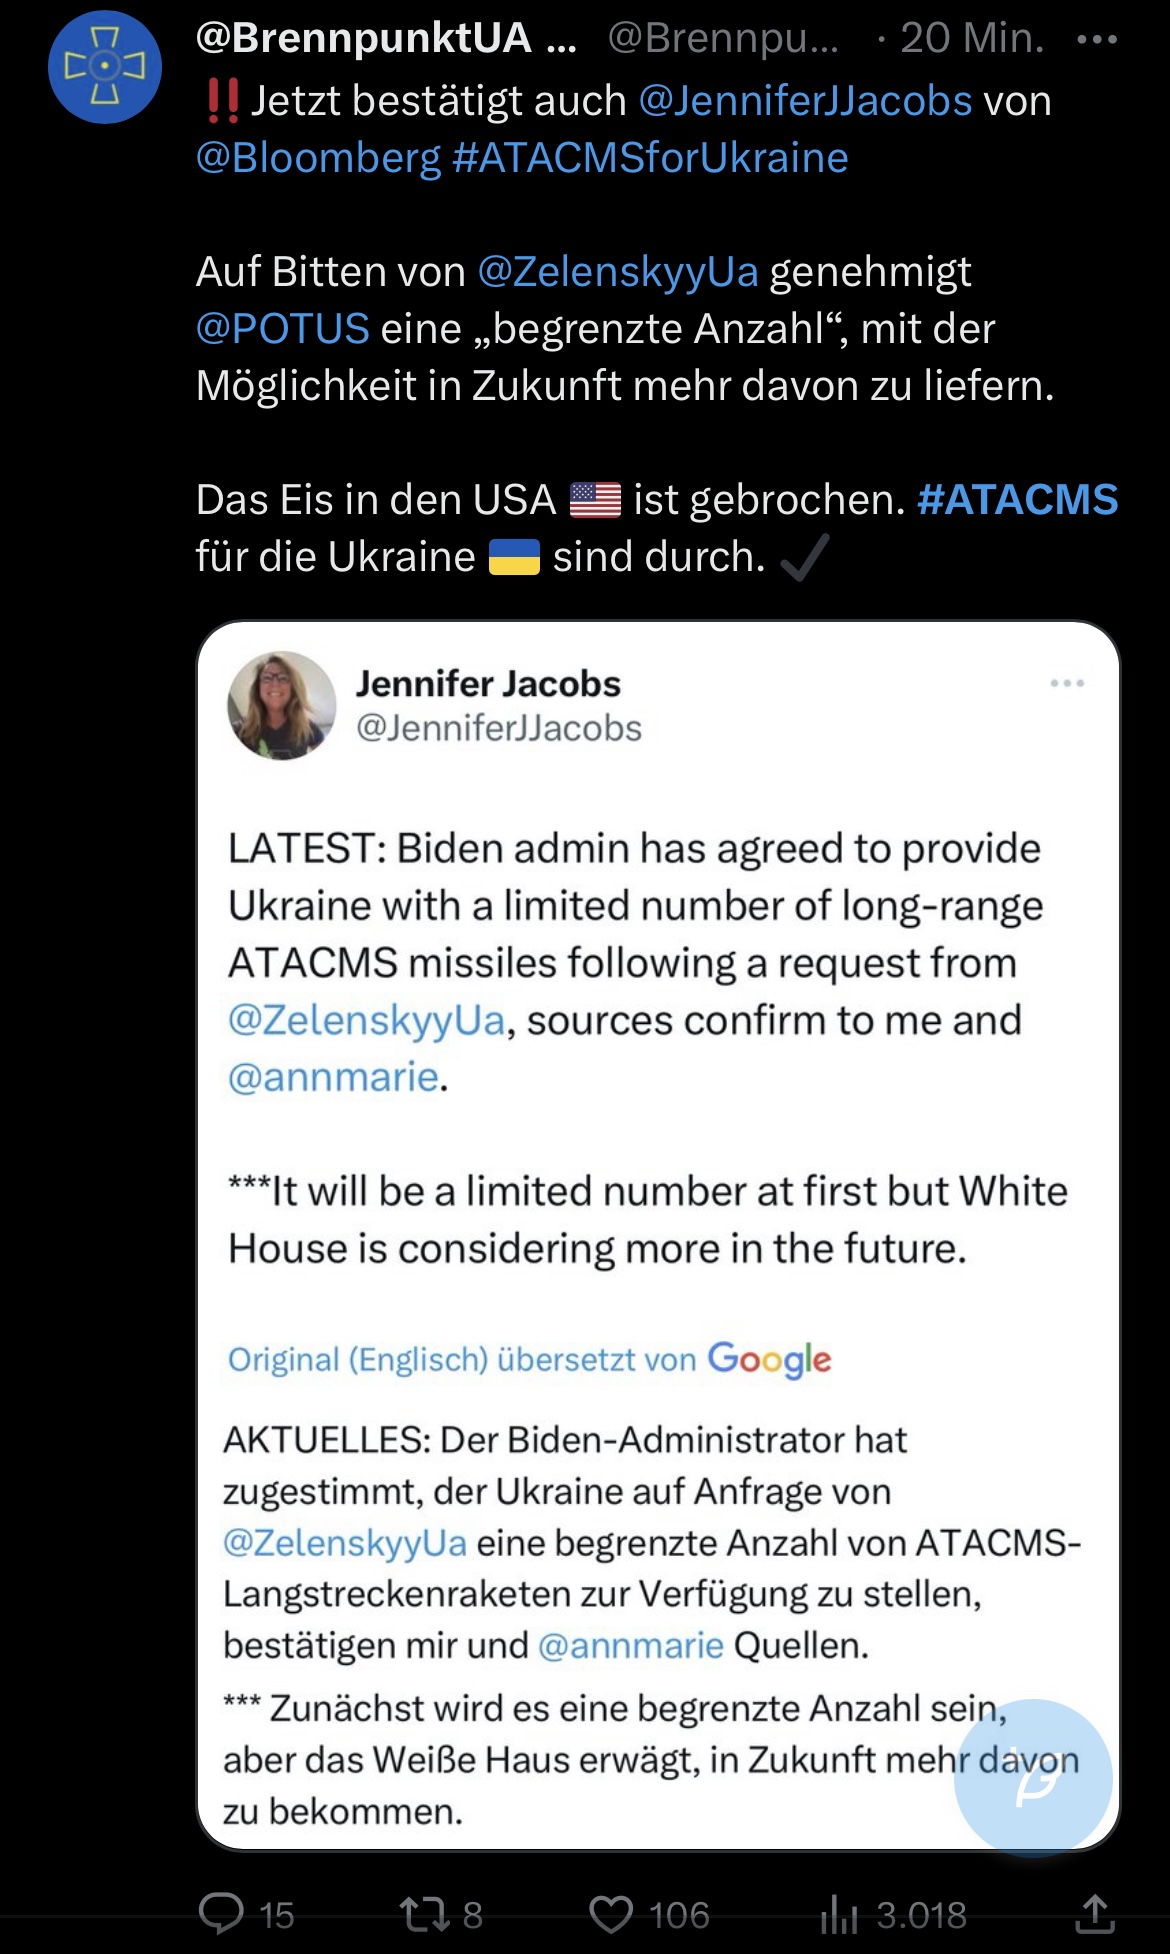
Task: Open the reply comments icon
Action: (x=222, y=1913)
